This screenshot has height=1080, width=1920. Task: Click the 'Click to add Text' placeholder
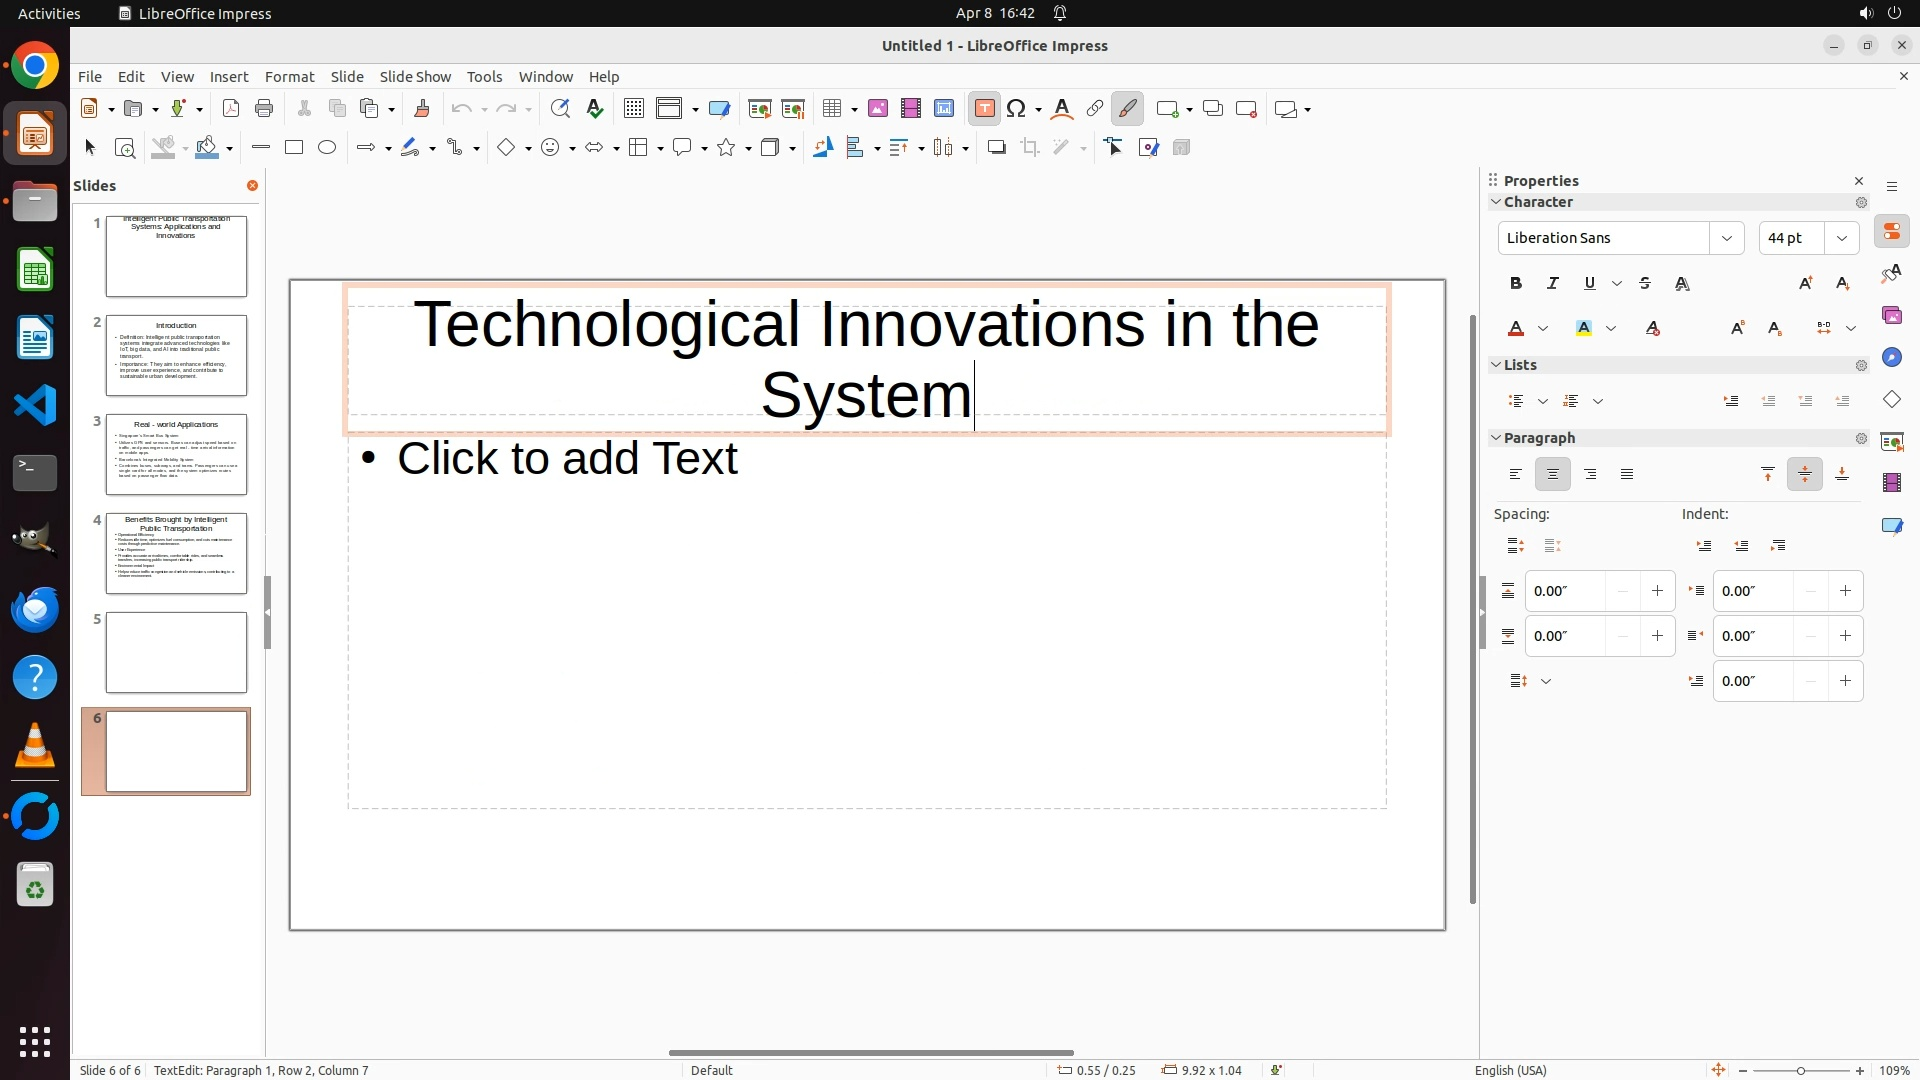pyautogui.click(x=567, y=459)
